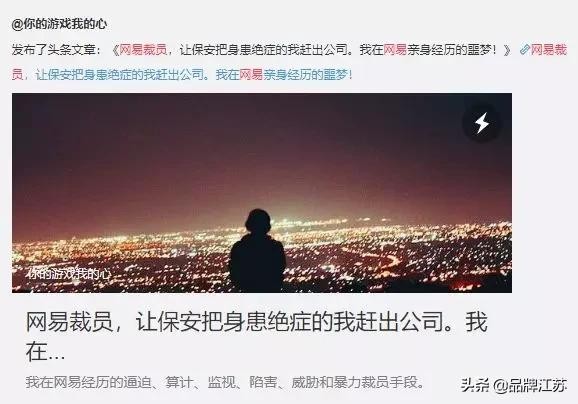Click the red 网易 keyword on the second line

coord(251,75)
